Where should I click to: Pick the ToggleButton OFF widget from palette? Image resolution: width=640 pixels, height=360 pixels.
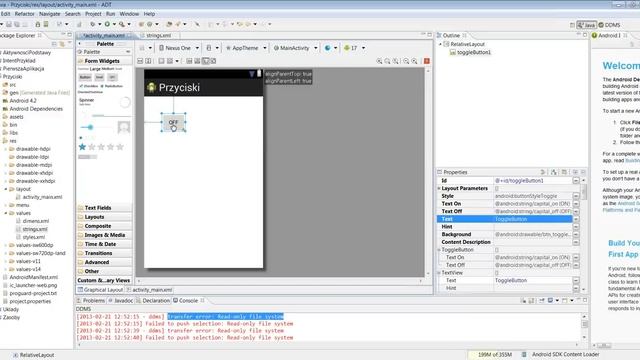point(112,77)
